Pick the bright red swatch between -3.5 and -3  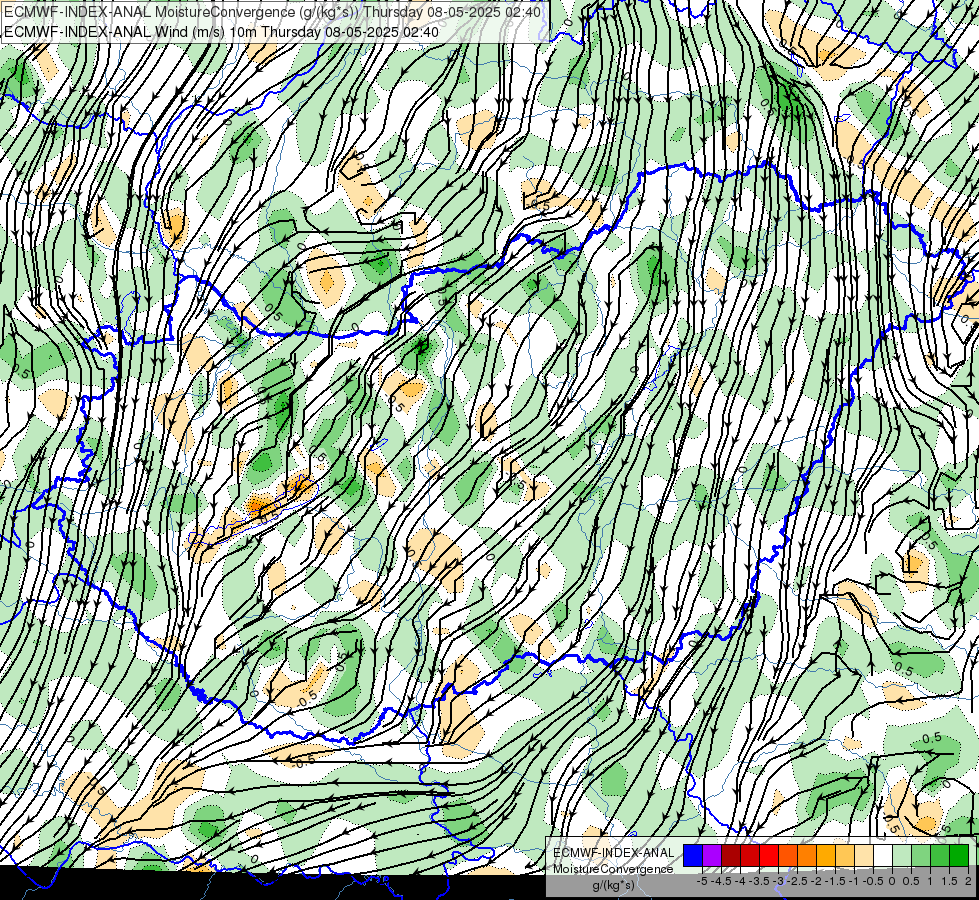point(769,856)
